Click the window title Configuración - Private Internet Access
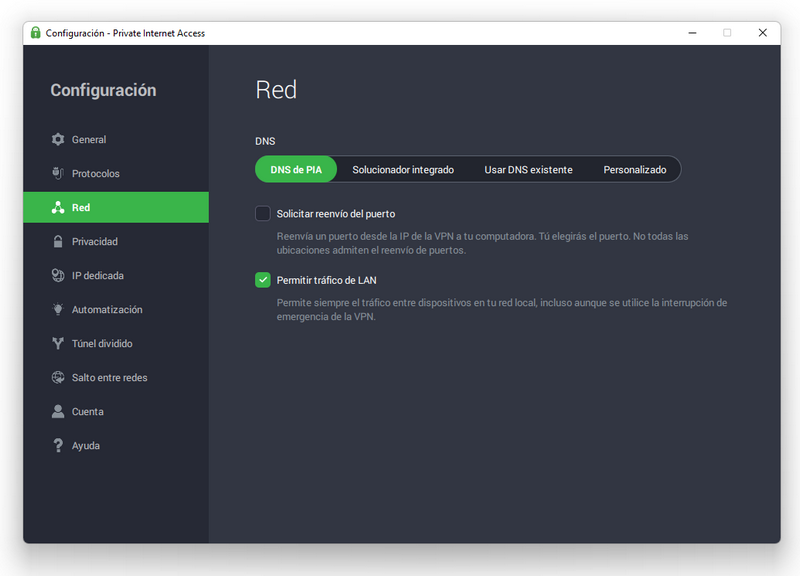The image size is (800, 576). (x=125, y=33)
